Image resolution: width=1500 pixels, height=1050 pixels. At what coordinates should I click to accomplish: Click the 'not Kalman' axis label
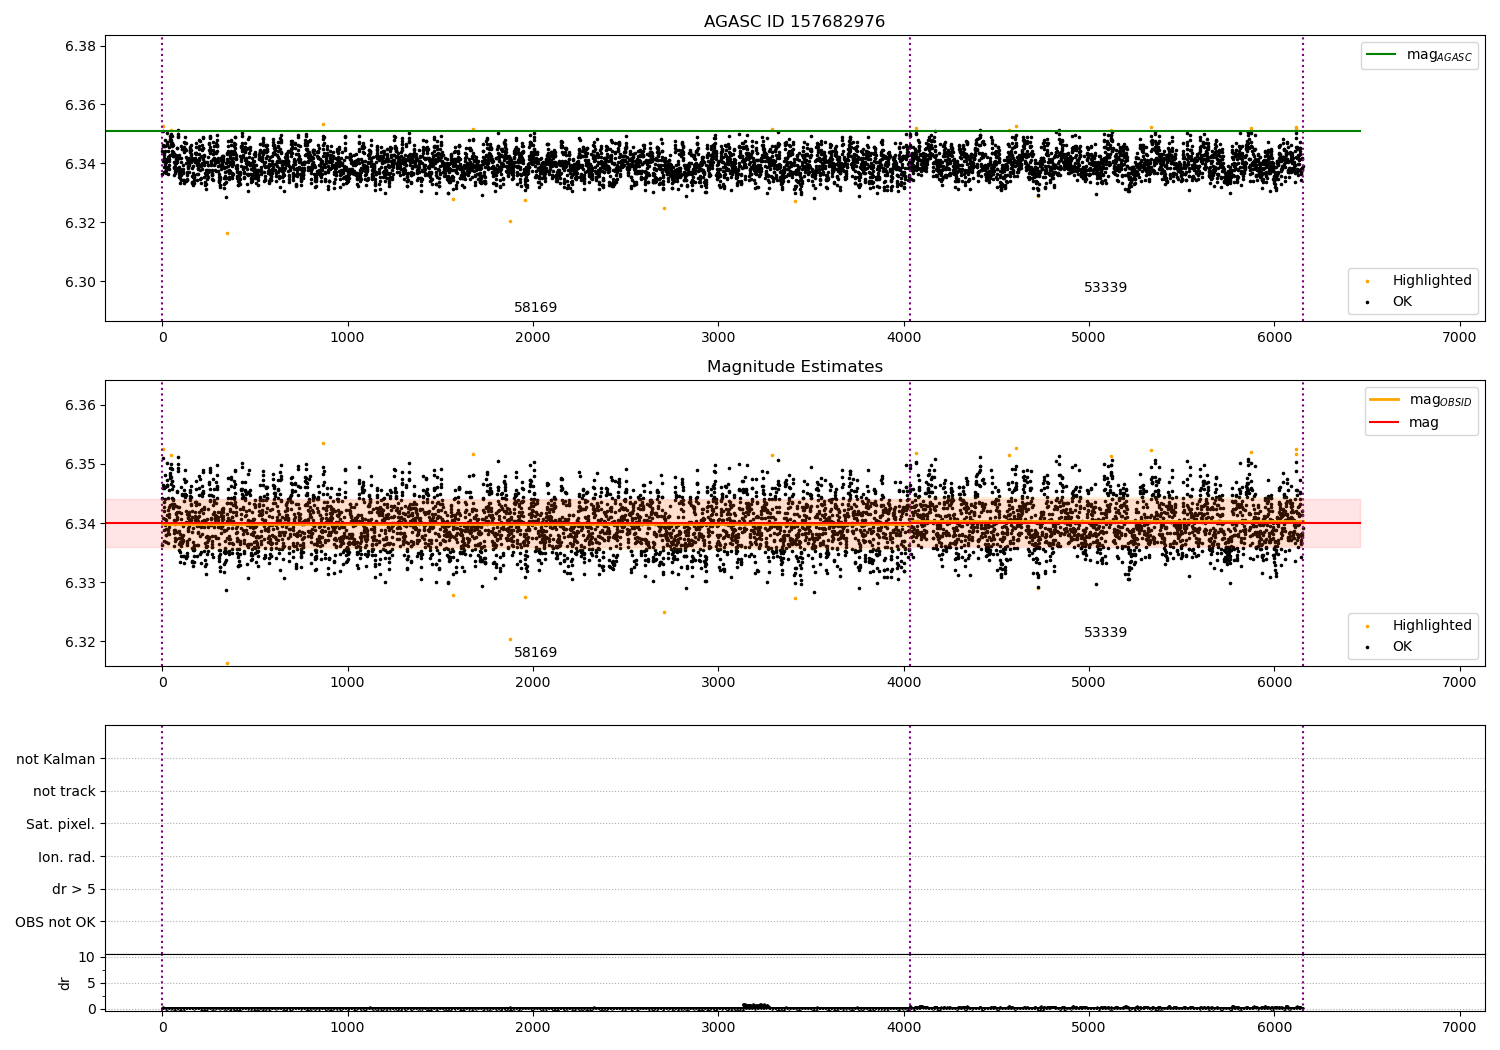pos(56,759)
